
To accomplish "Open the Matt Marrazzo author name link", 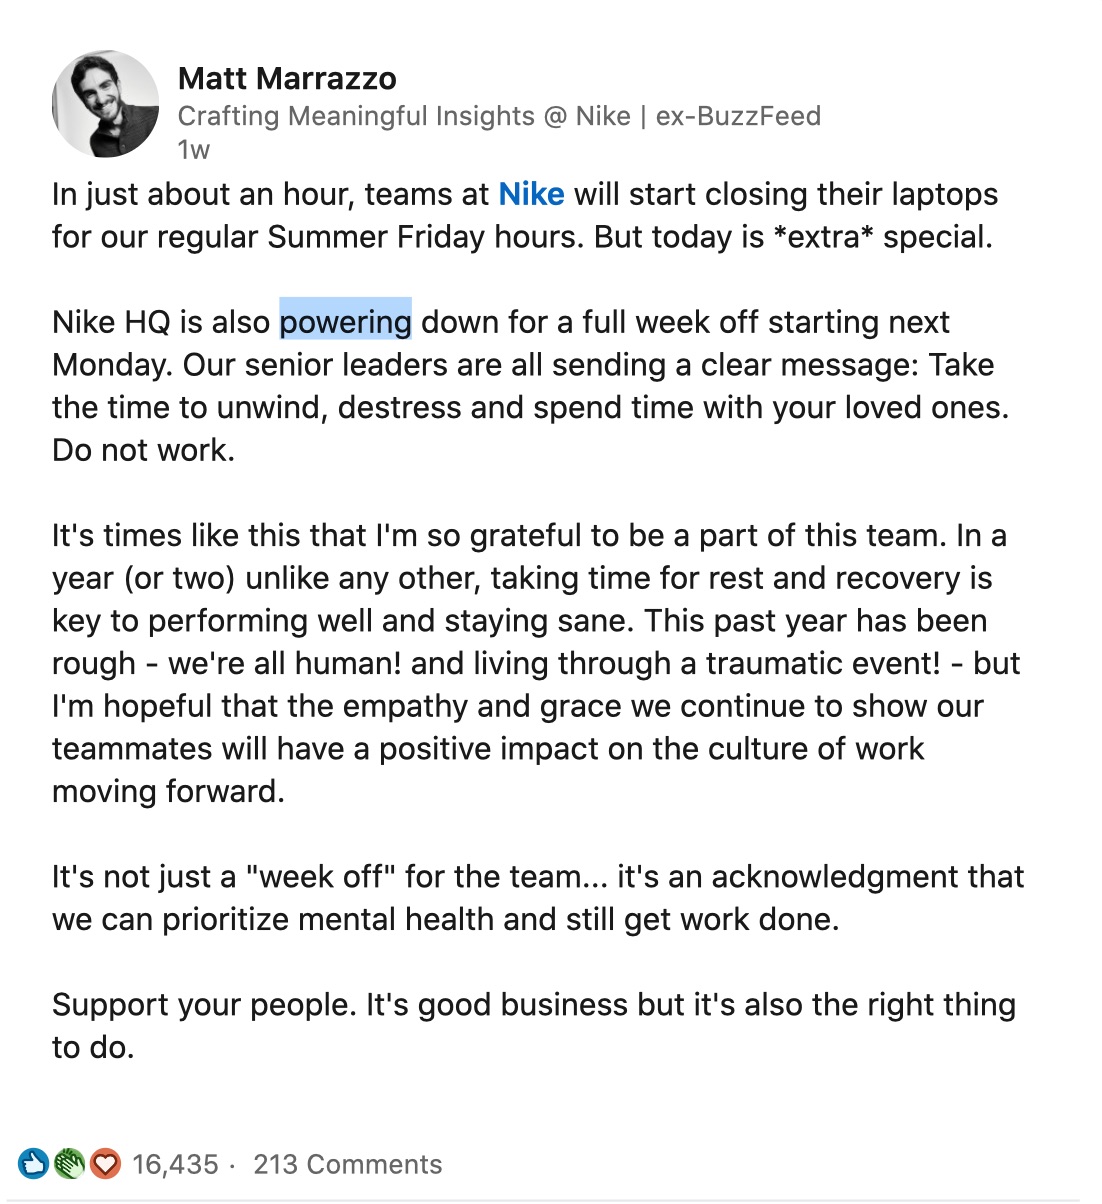I will tap(287, 78).
